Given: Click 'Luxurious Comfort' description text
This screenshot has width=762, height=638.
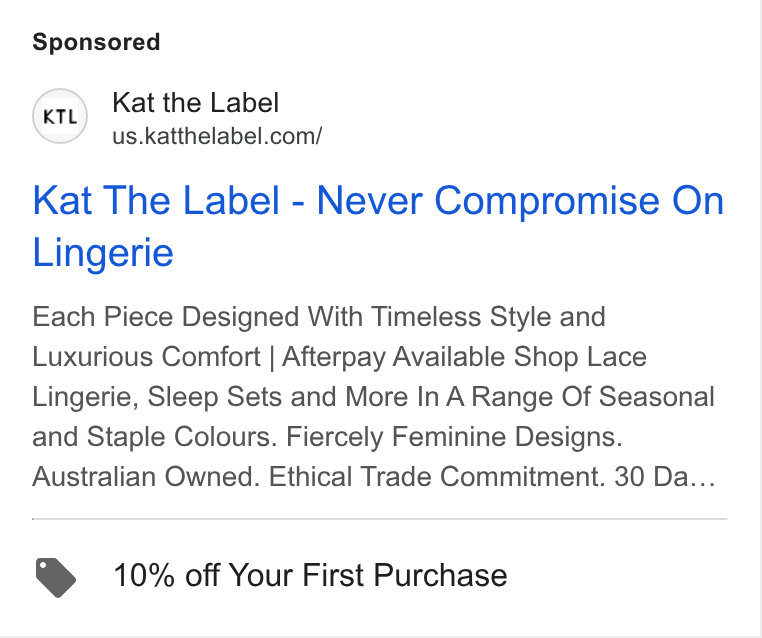Looking at the screenshot, I should tap(146, 357).
